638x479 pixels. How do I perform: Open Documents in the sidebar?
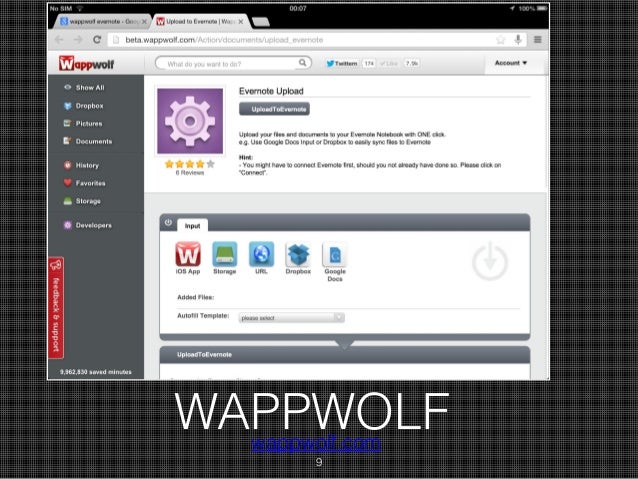[88, 141]
